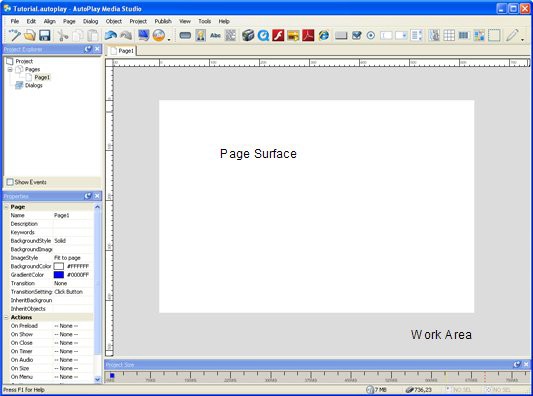The image size is (533, 396).
Task: Open the Publish menu
Action: point(163,21)
